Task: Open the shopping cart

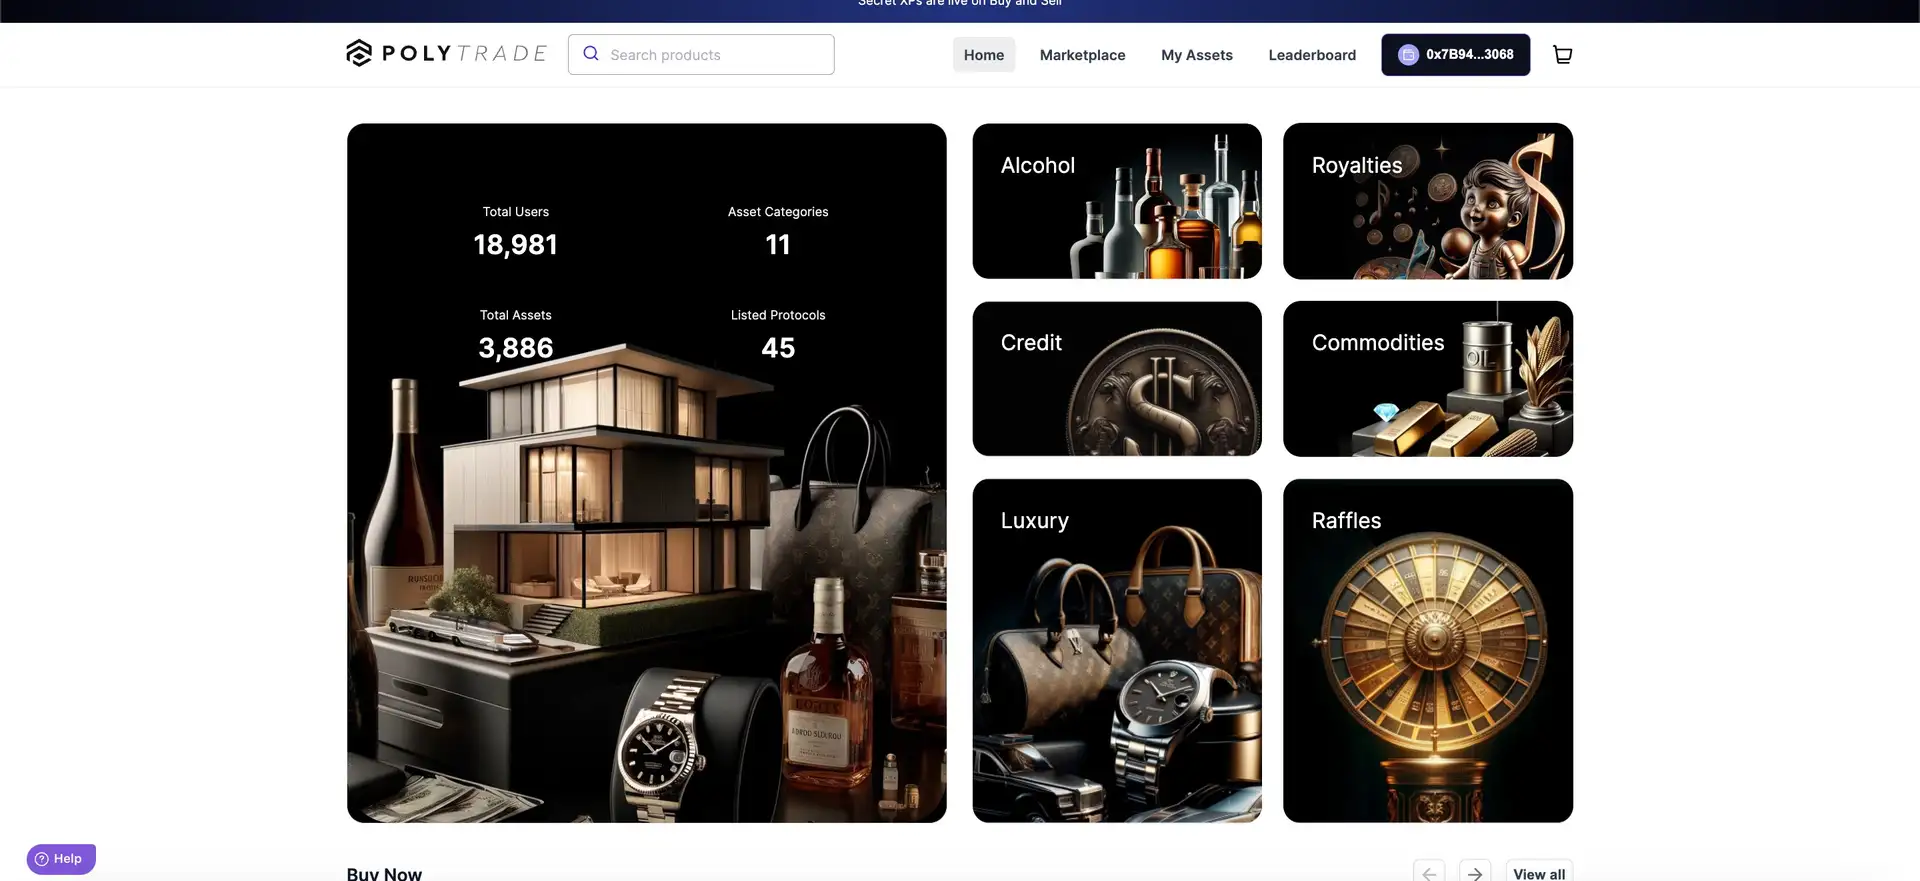Action: pos(1562,55)
